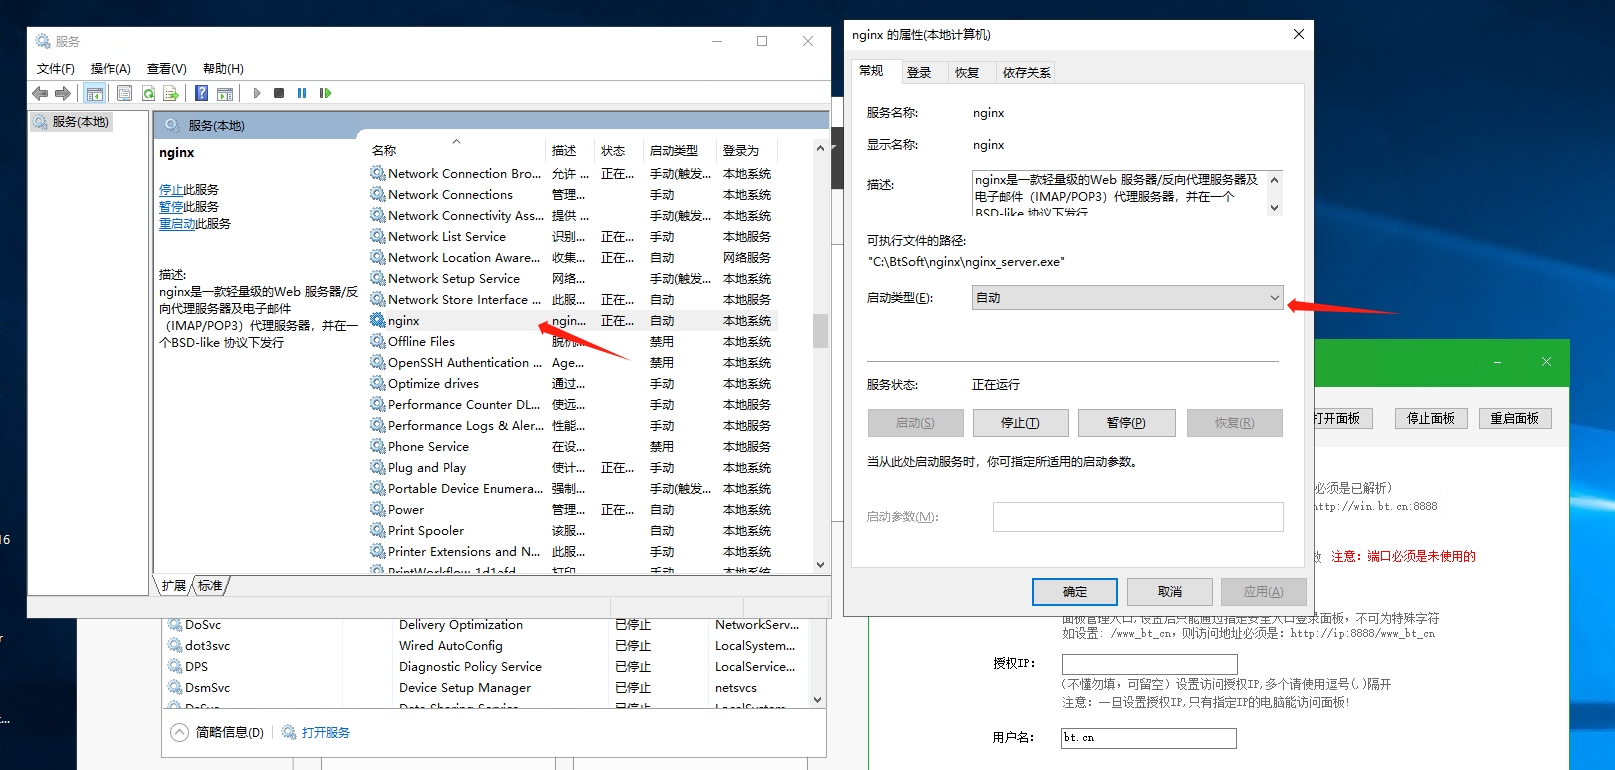Click the services list scroll-down arrow
The image size is (1615, 770).
[820, 565]
